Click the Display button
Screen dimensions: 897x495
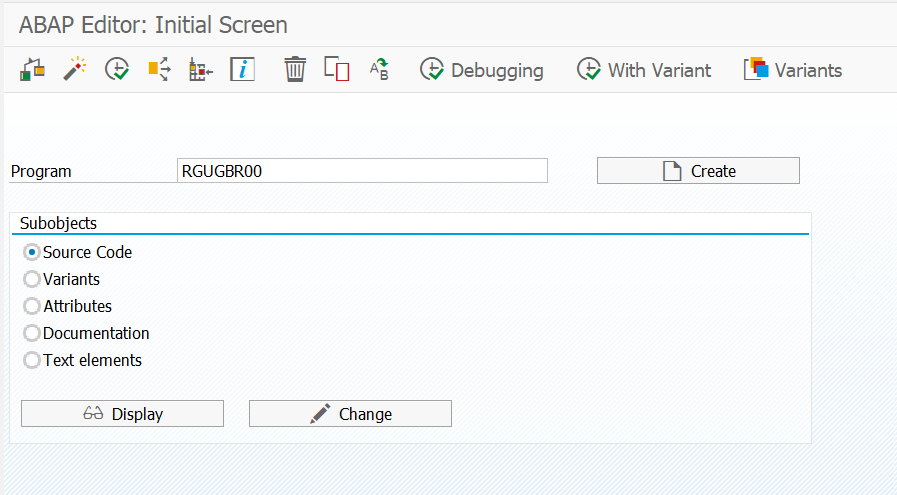[x=122, y=413]
